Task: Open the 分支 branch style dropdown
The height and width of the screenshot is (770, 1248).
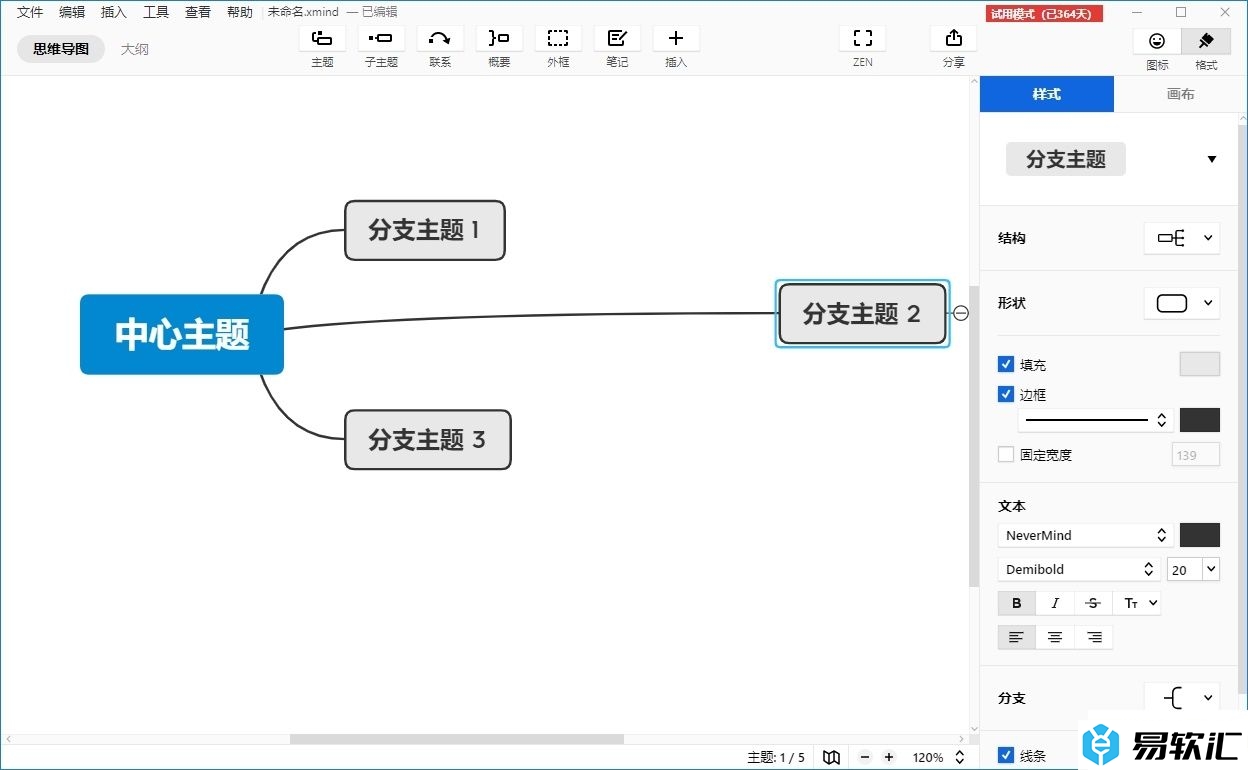Action: click(x=1182, y=698)
